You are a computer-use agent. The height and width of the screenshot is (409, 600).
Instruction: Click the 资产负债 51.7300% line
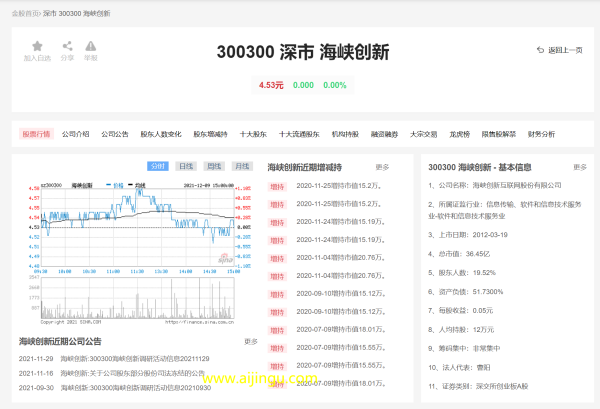point(466,292)
